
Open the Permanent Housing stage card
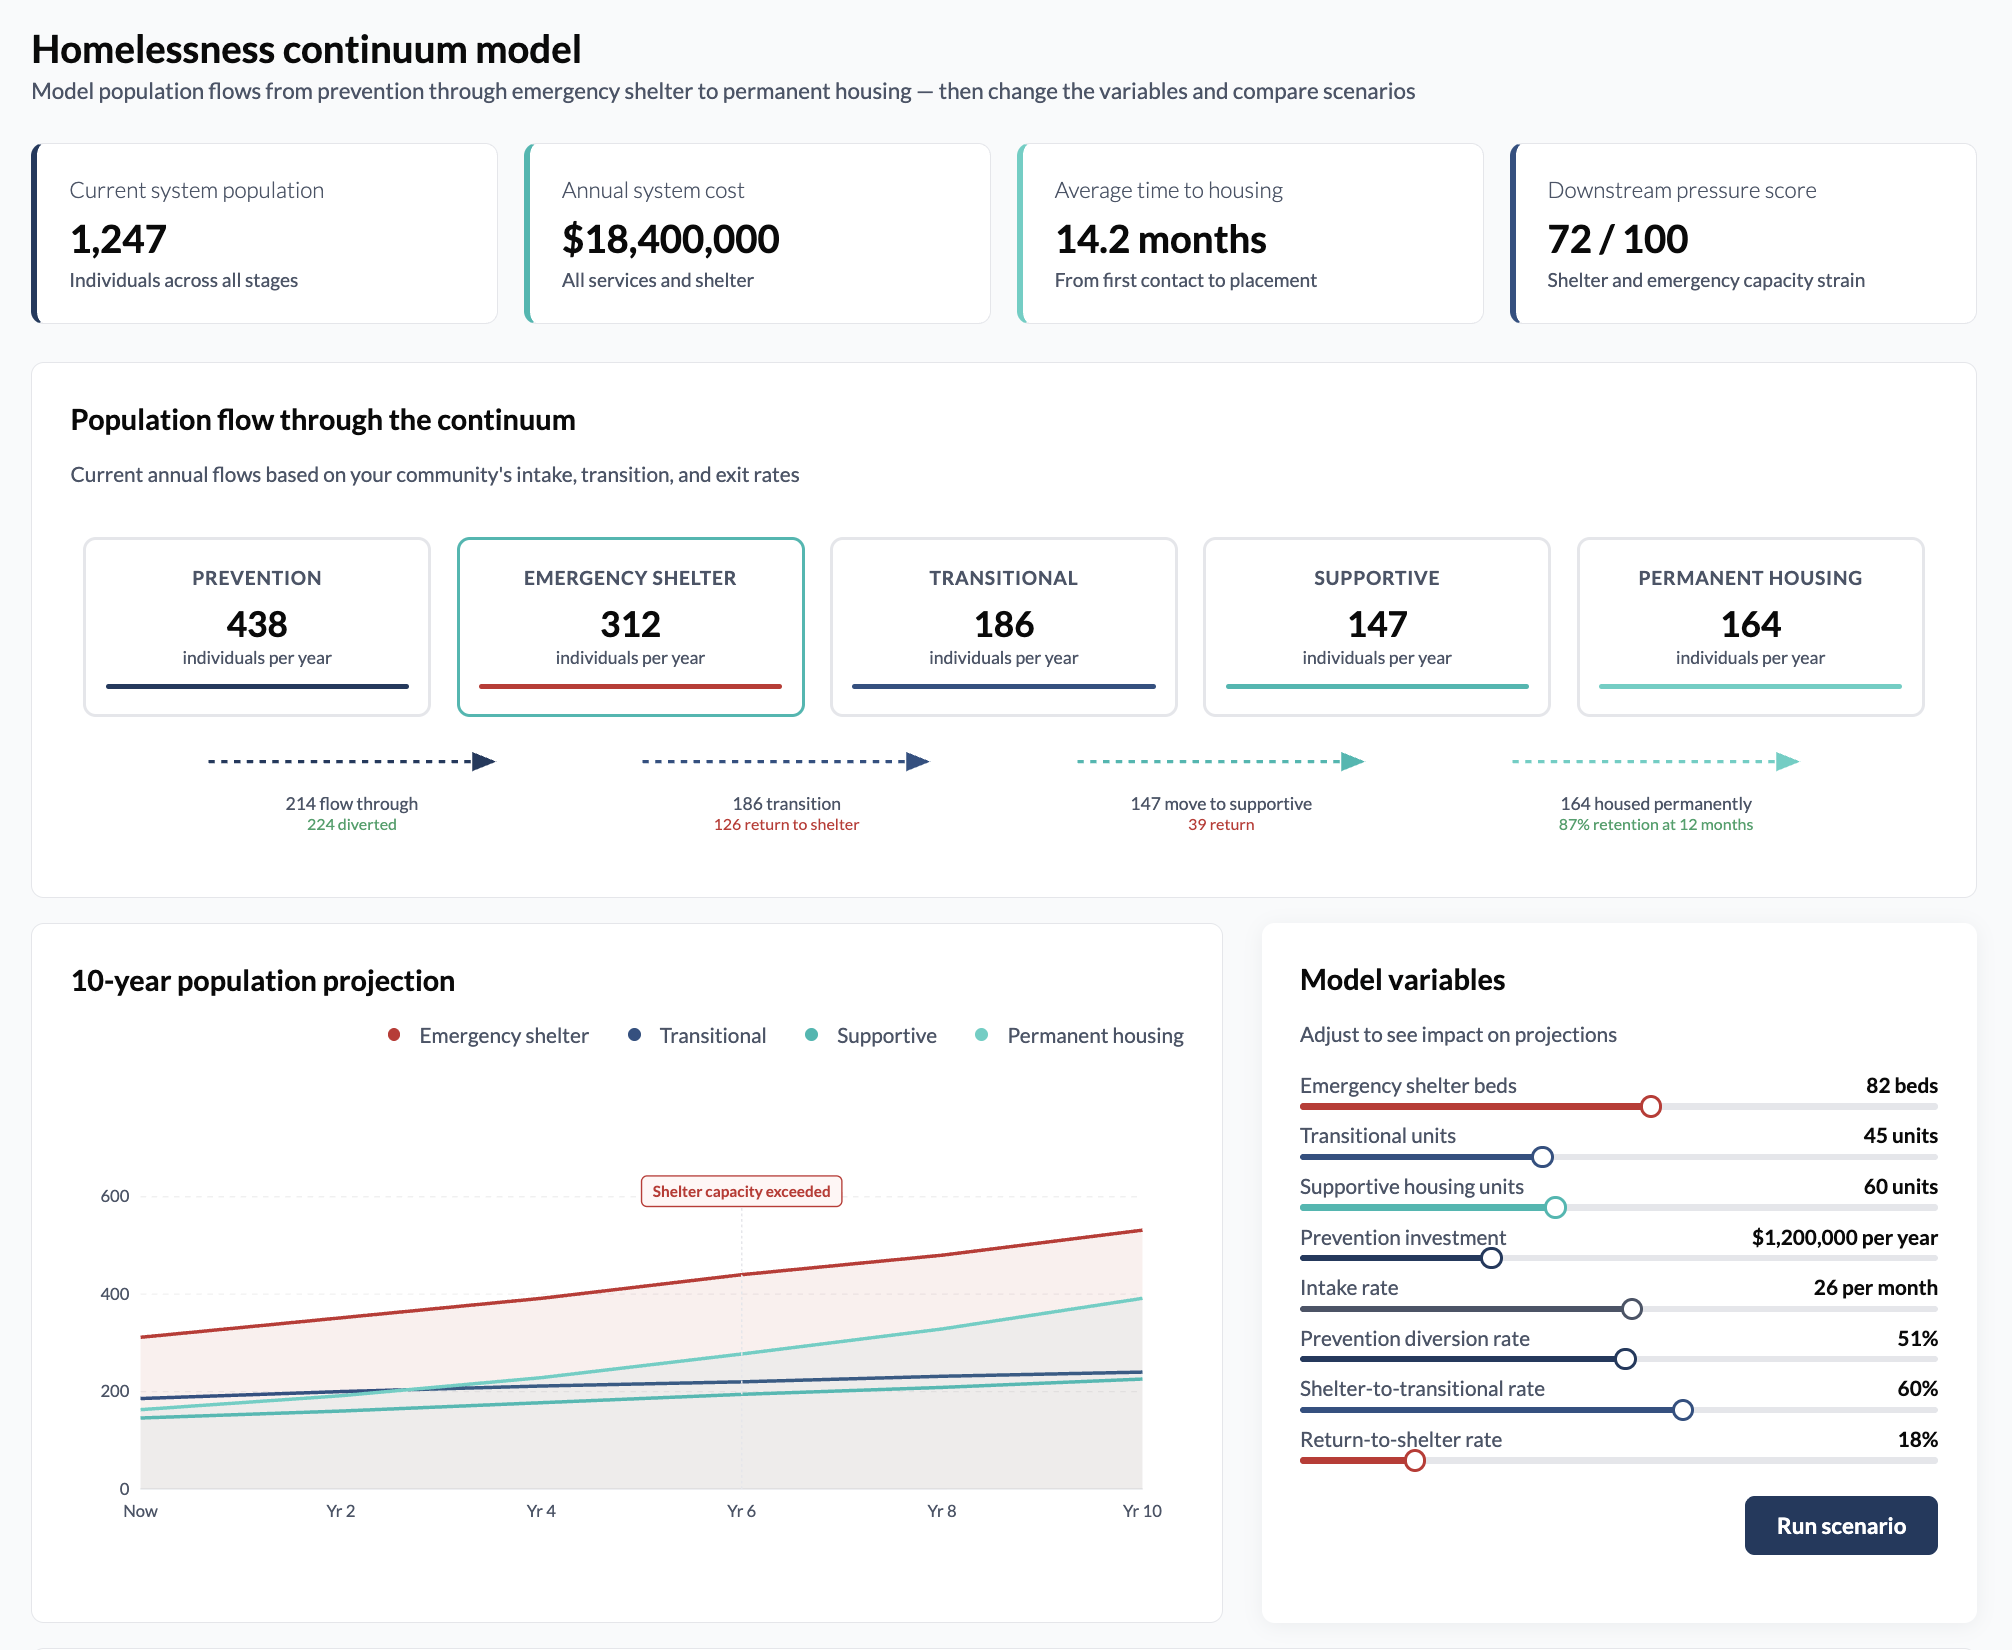1750,627
